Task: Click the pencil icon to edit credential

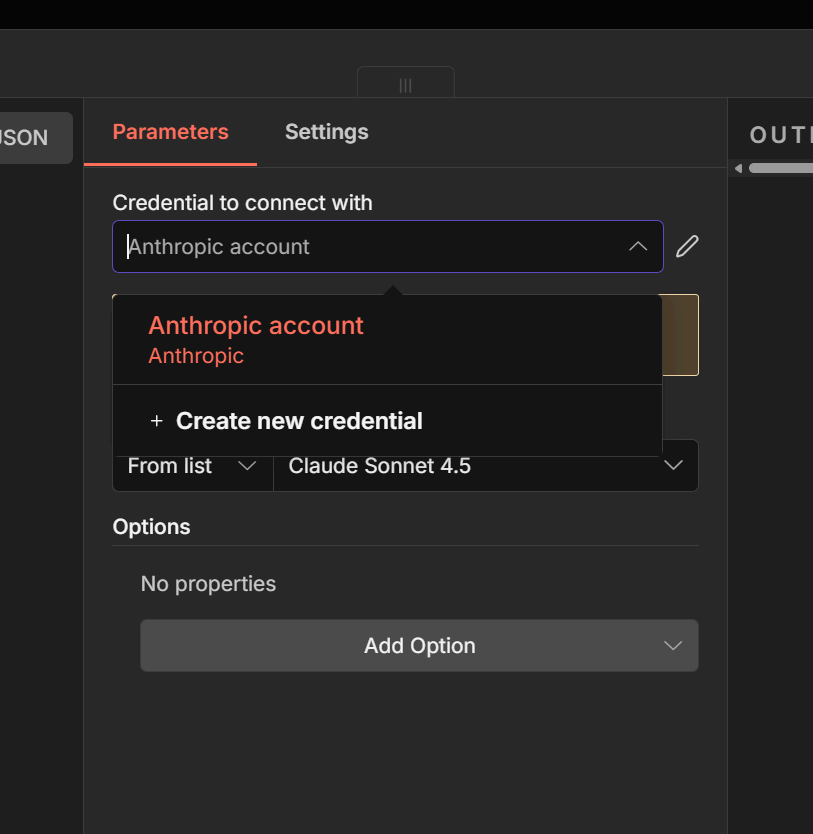Action: [x=687, y=246]
